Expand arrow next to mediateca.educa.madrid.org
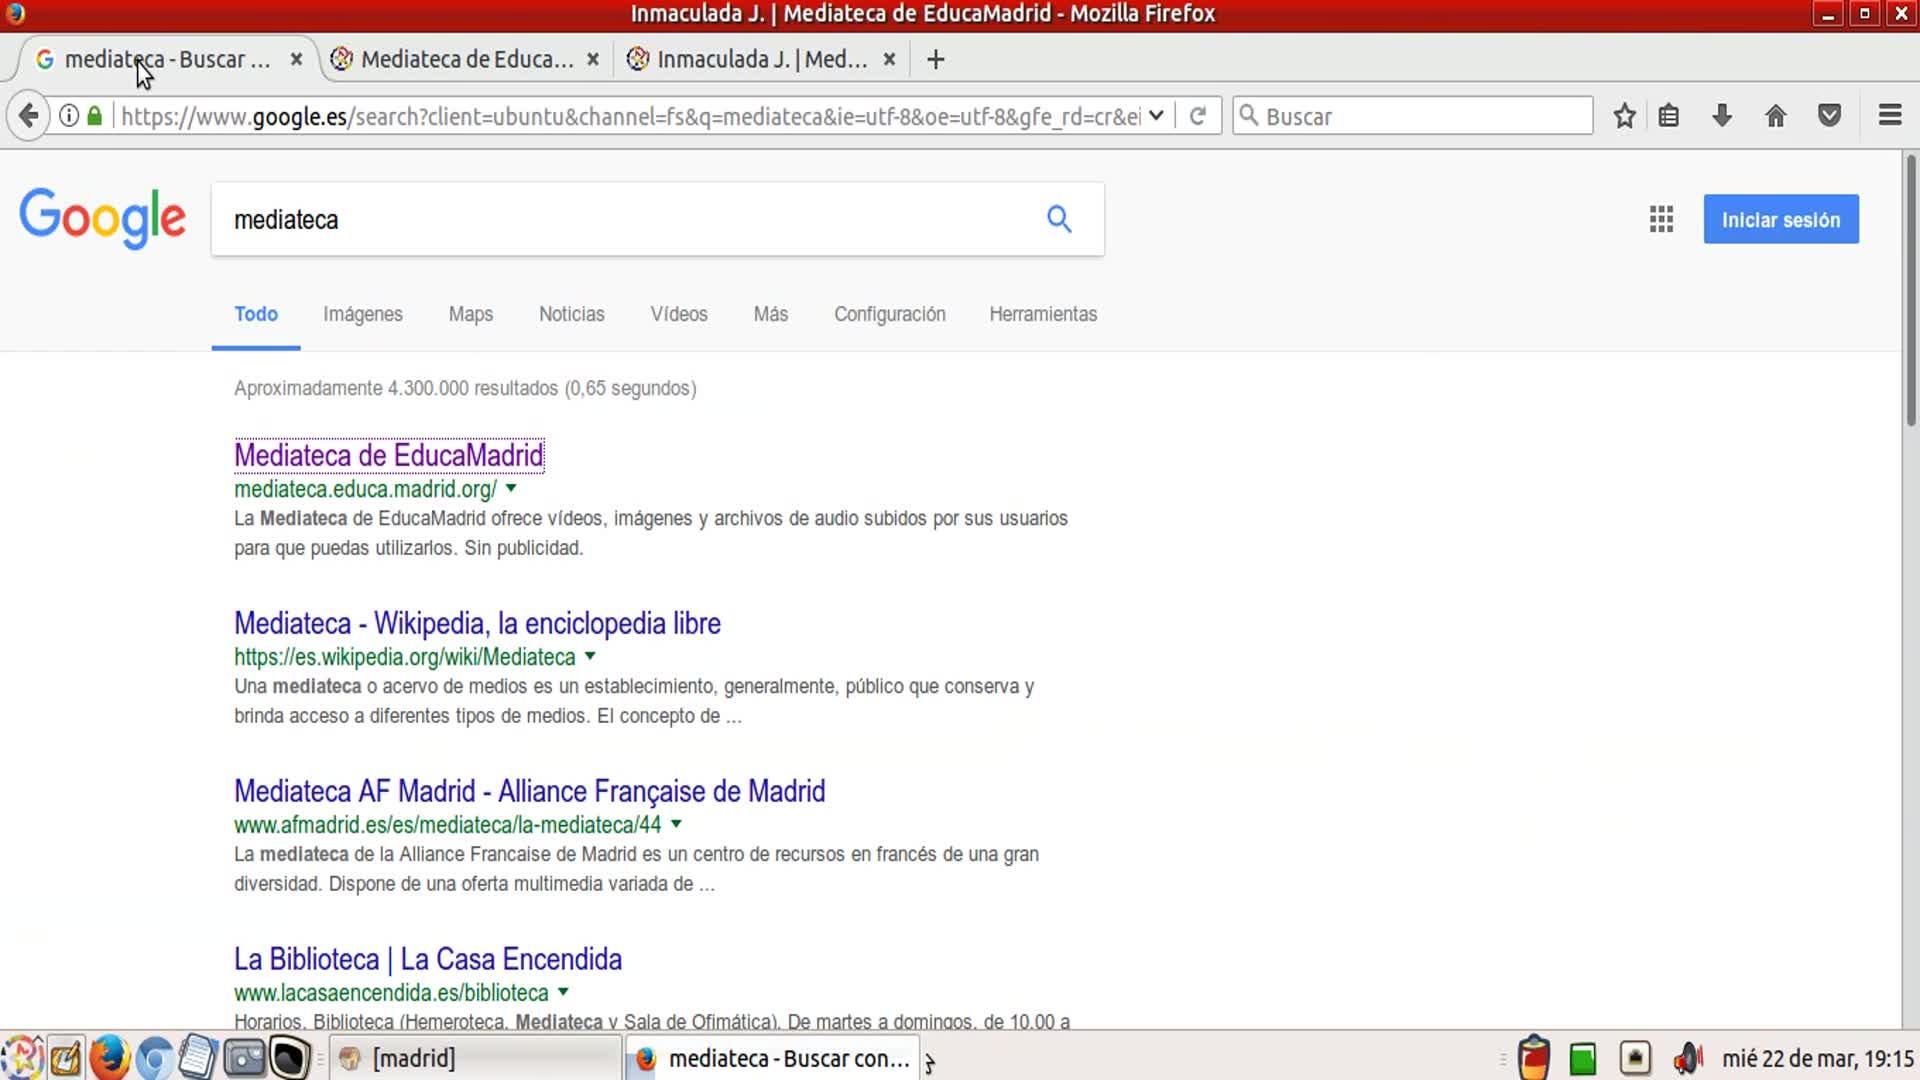 511,489
